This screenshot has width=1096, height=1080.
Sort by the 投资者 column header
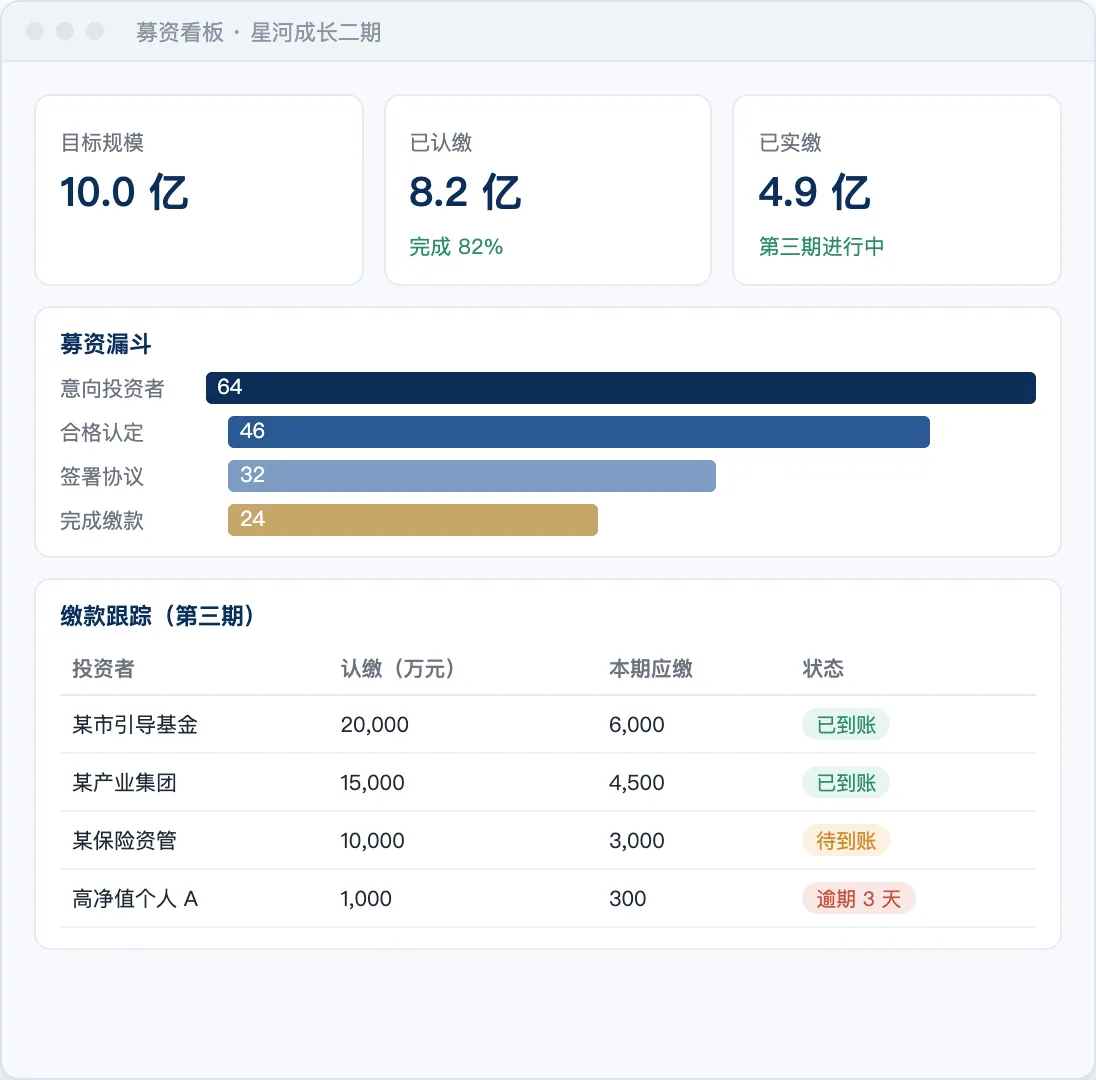tap(103, 669)
